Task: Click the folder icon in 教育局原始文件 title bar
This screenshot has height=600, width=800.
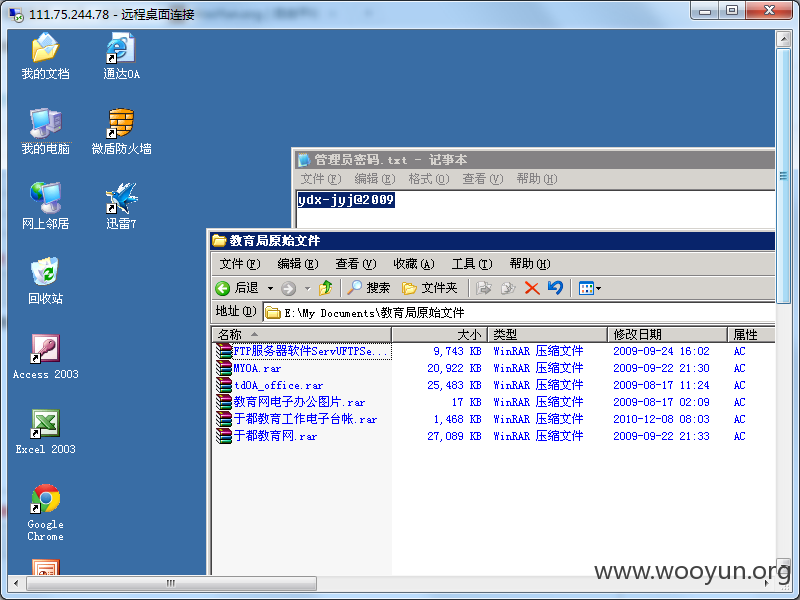Action: coord(219,240)
